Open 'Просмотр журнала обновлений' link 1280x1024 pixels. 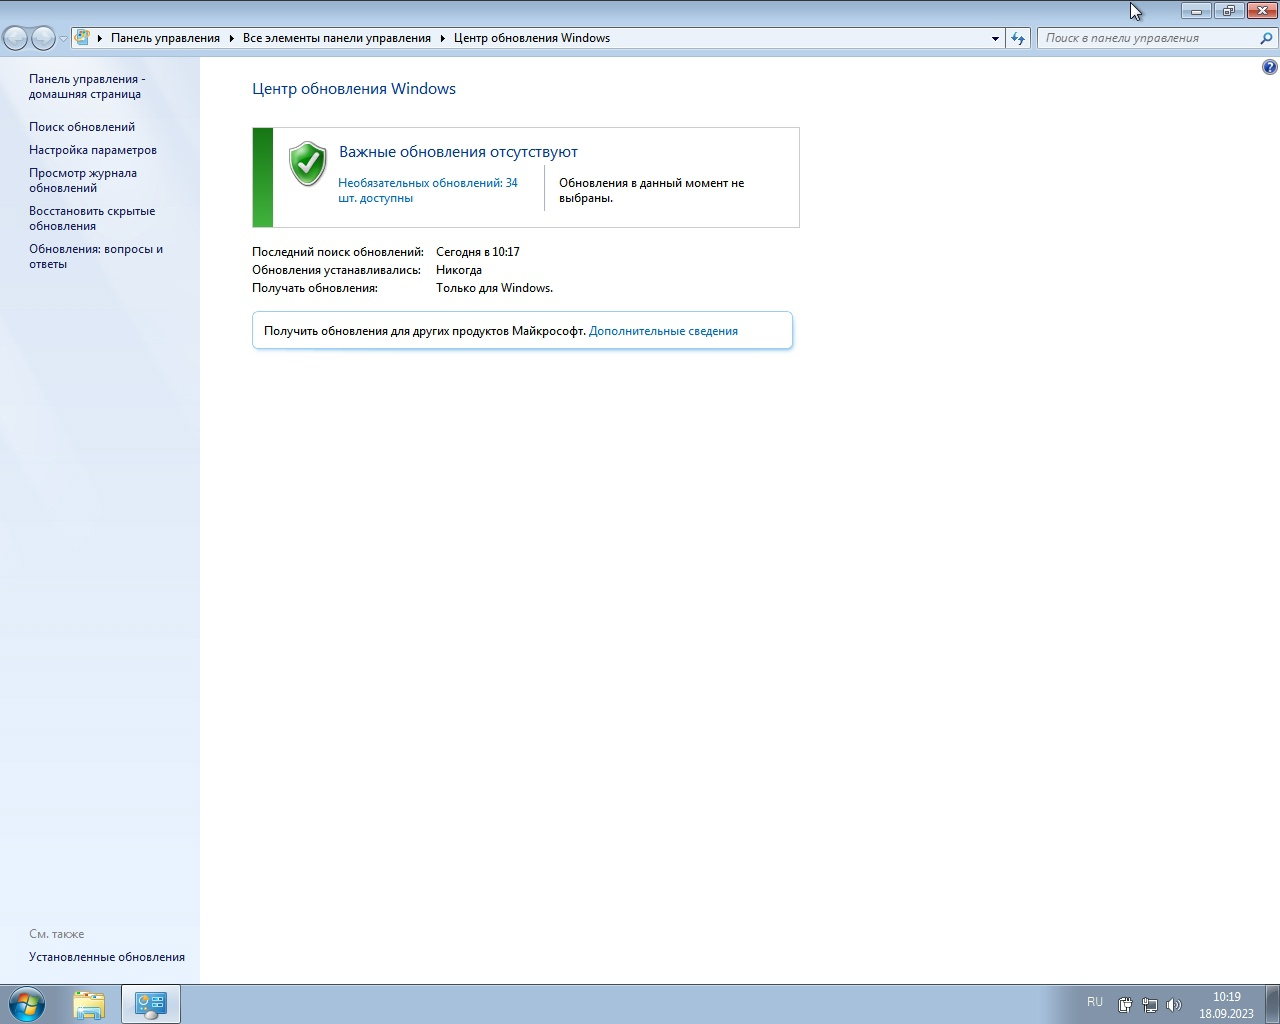(x=83, y=180)
